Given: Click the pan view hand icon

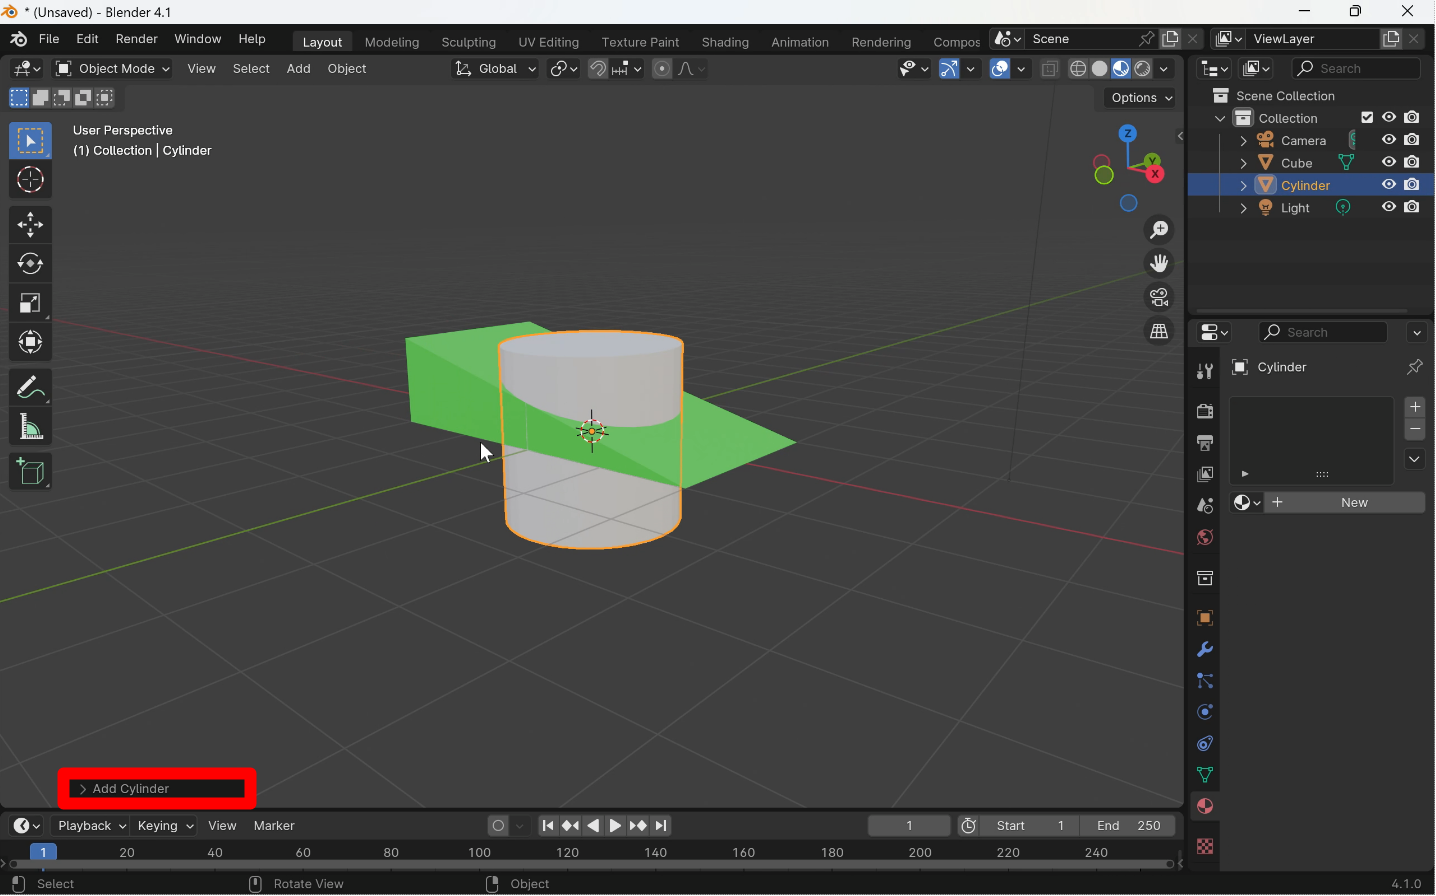Looking at the screenshot, I should click(x=1159, y=264).
